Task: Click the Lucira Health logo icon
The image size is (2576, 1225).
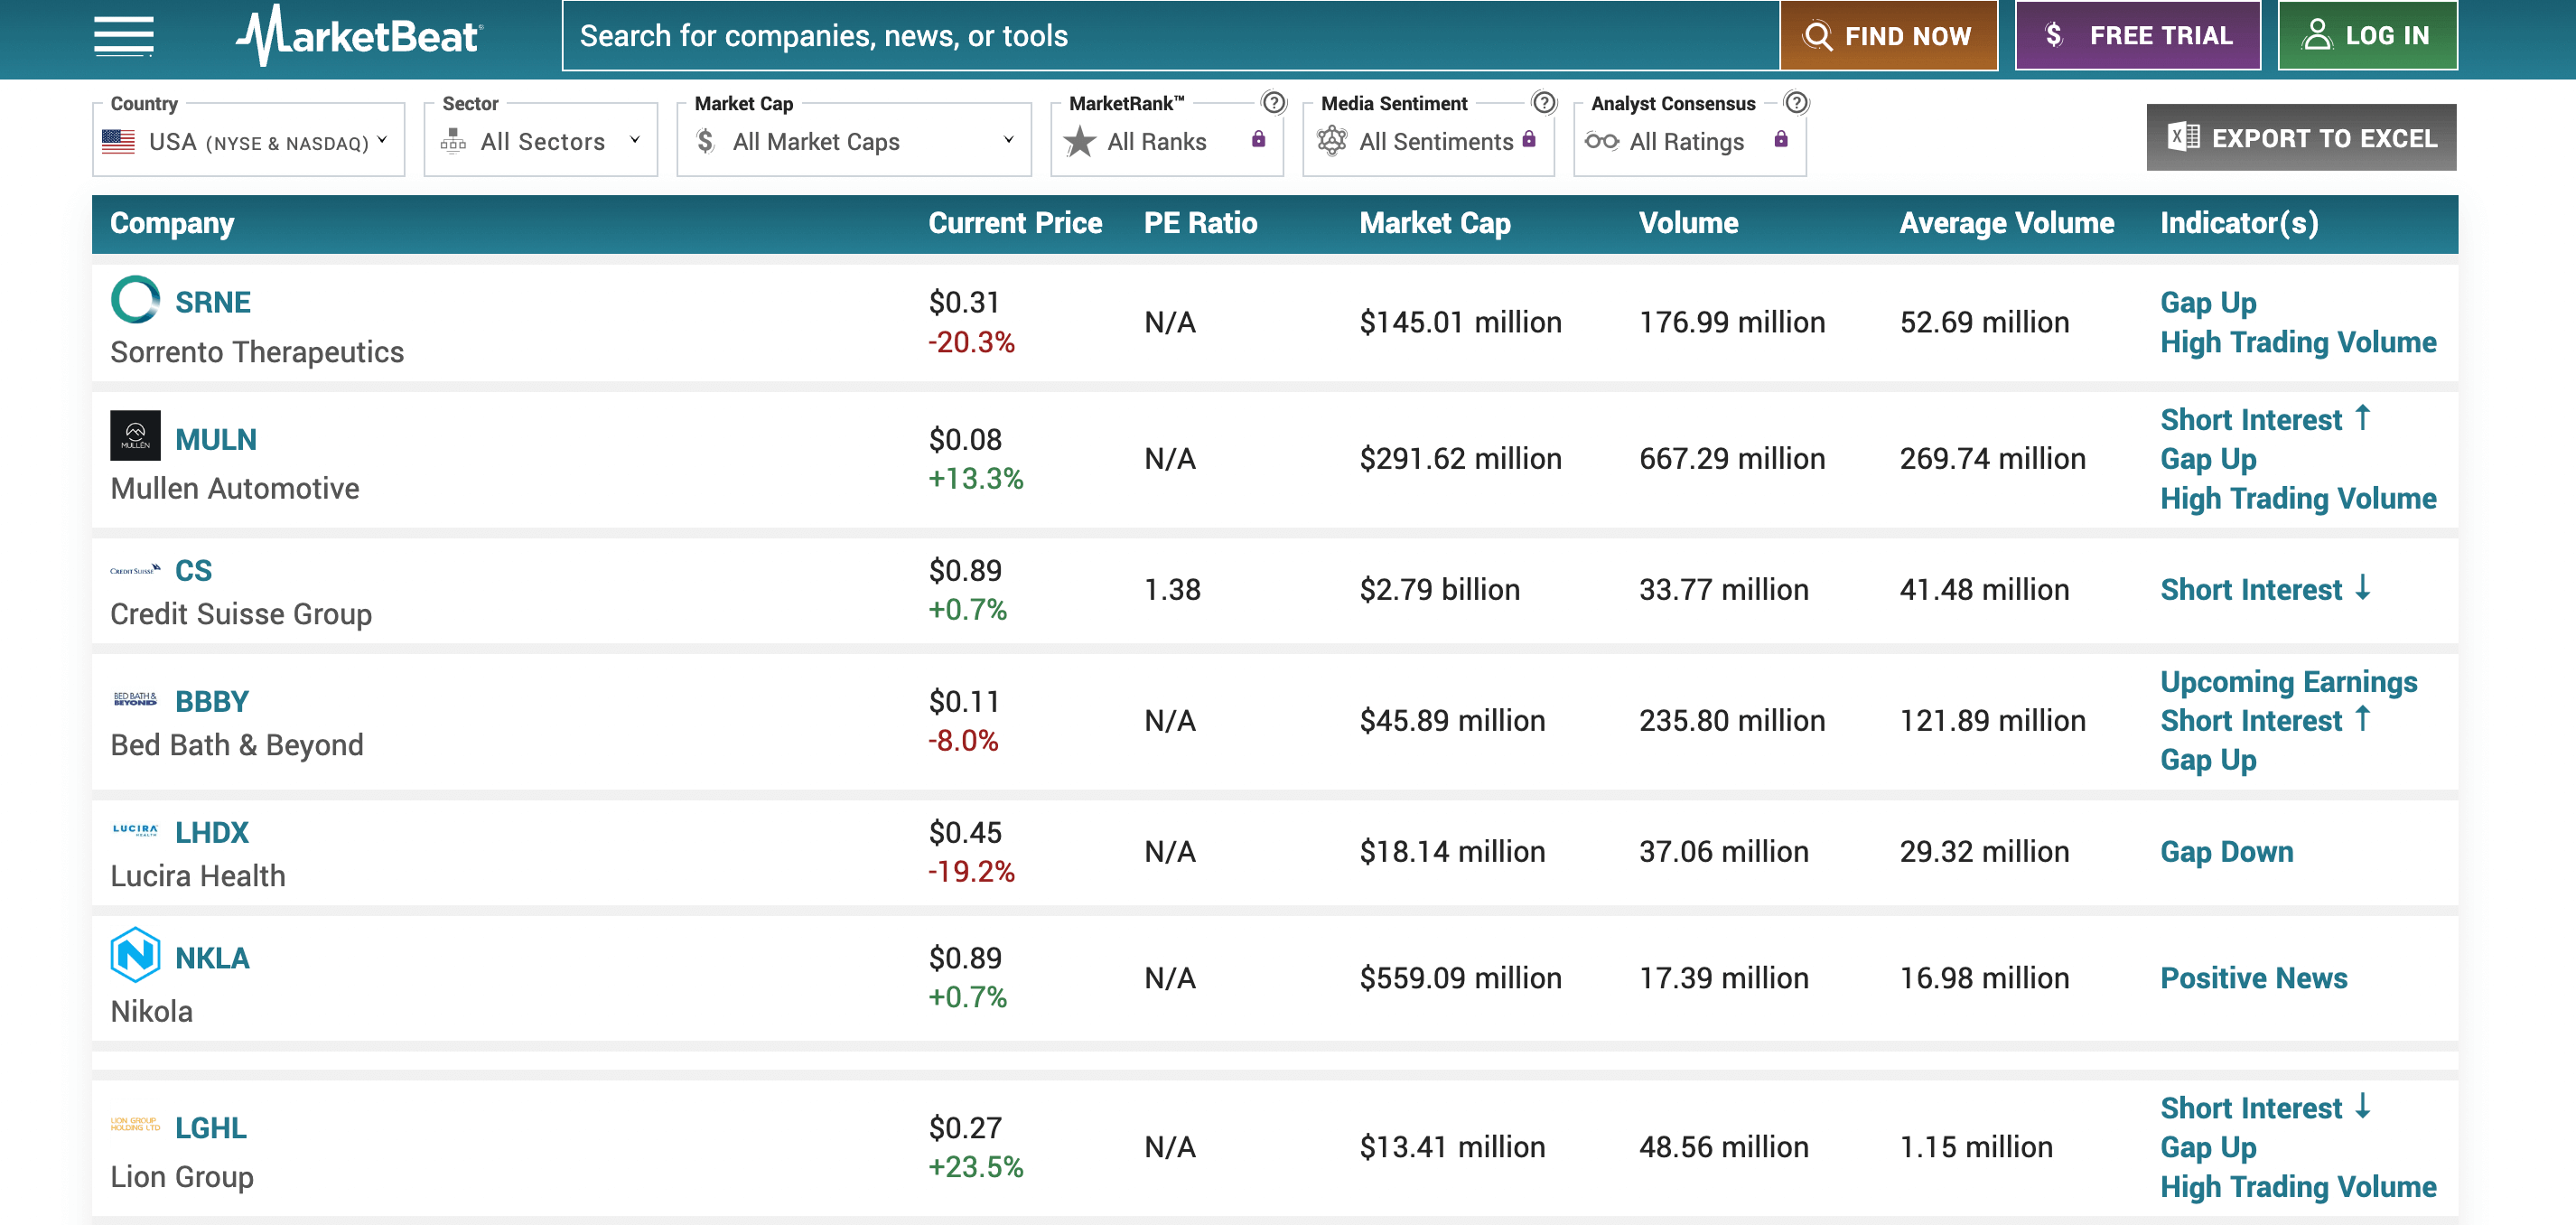Action: tap(135, 830)
